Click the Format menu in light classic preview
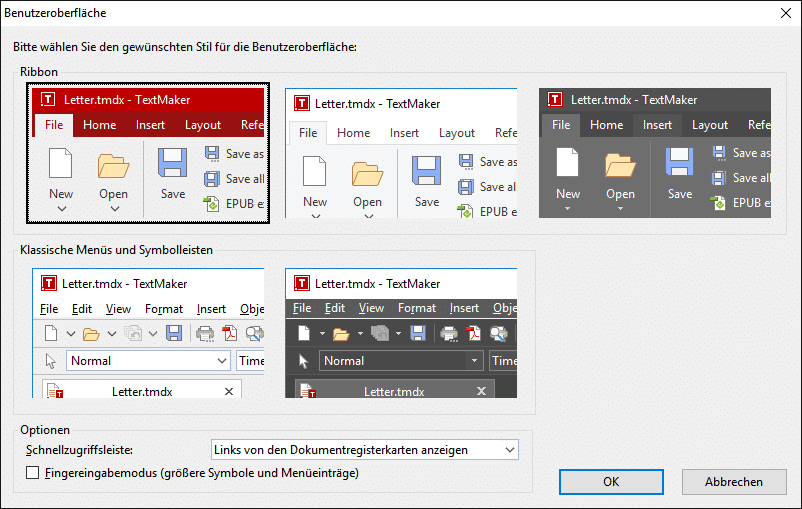The image size is (802, 509). click(164, 309)
